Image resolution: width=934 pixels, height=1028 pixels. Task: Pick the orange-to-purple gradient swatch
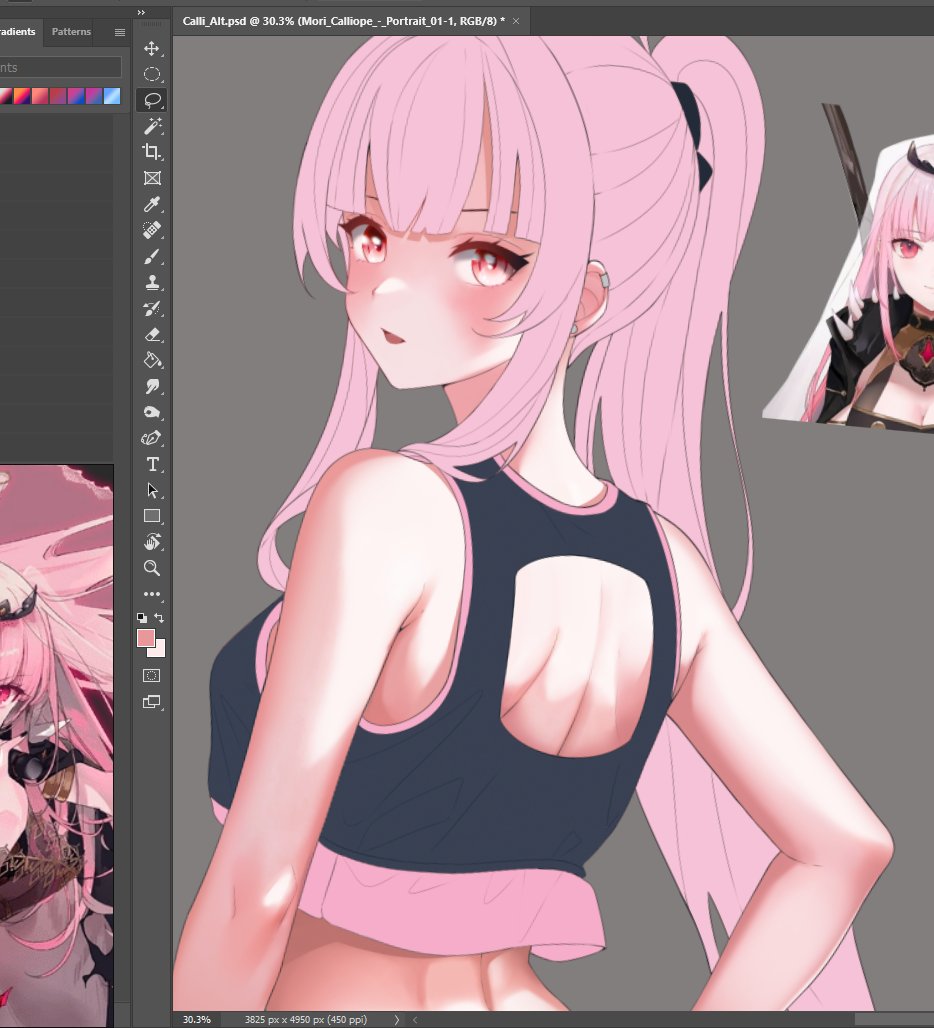click(x=22, y=96)
